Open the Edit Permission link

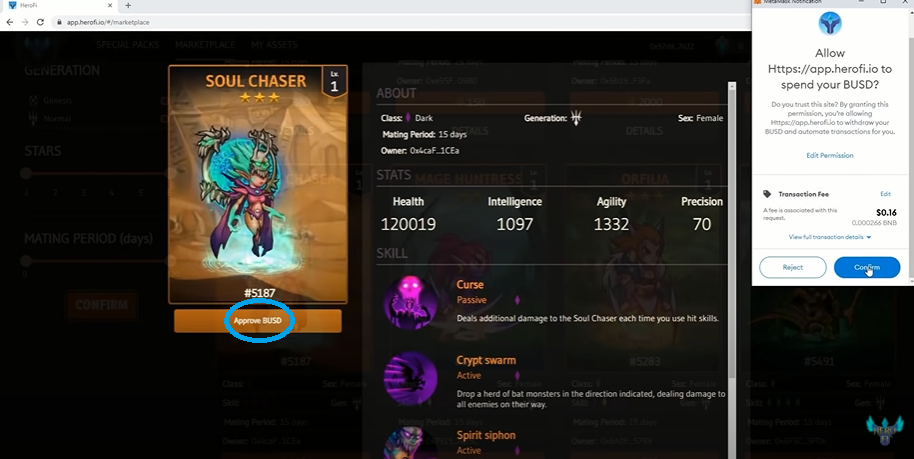(829, 156)
